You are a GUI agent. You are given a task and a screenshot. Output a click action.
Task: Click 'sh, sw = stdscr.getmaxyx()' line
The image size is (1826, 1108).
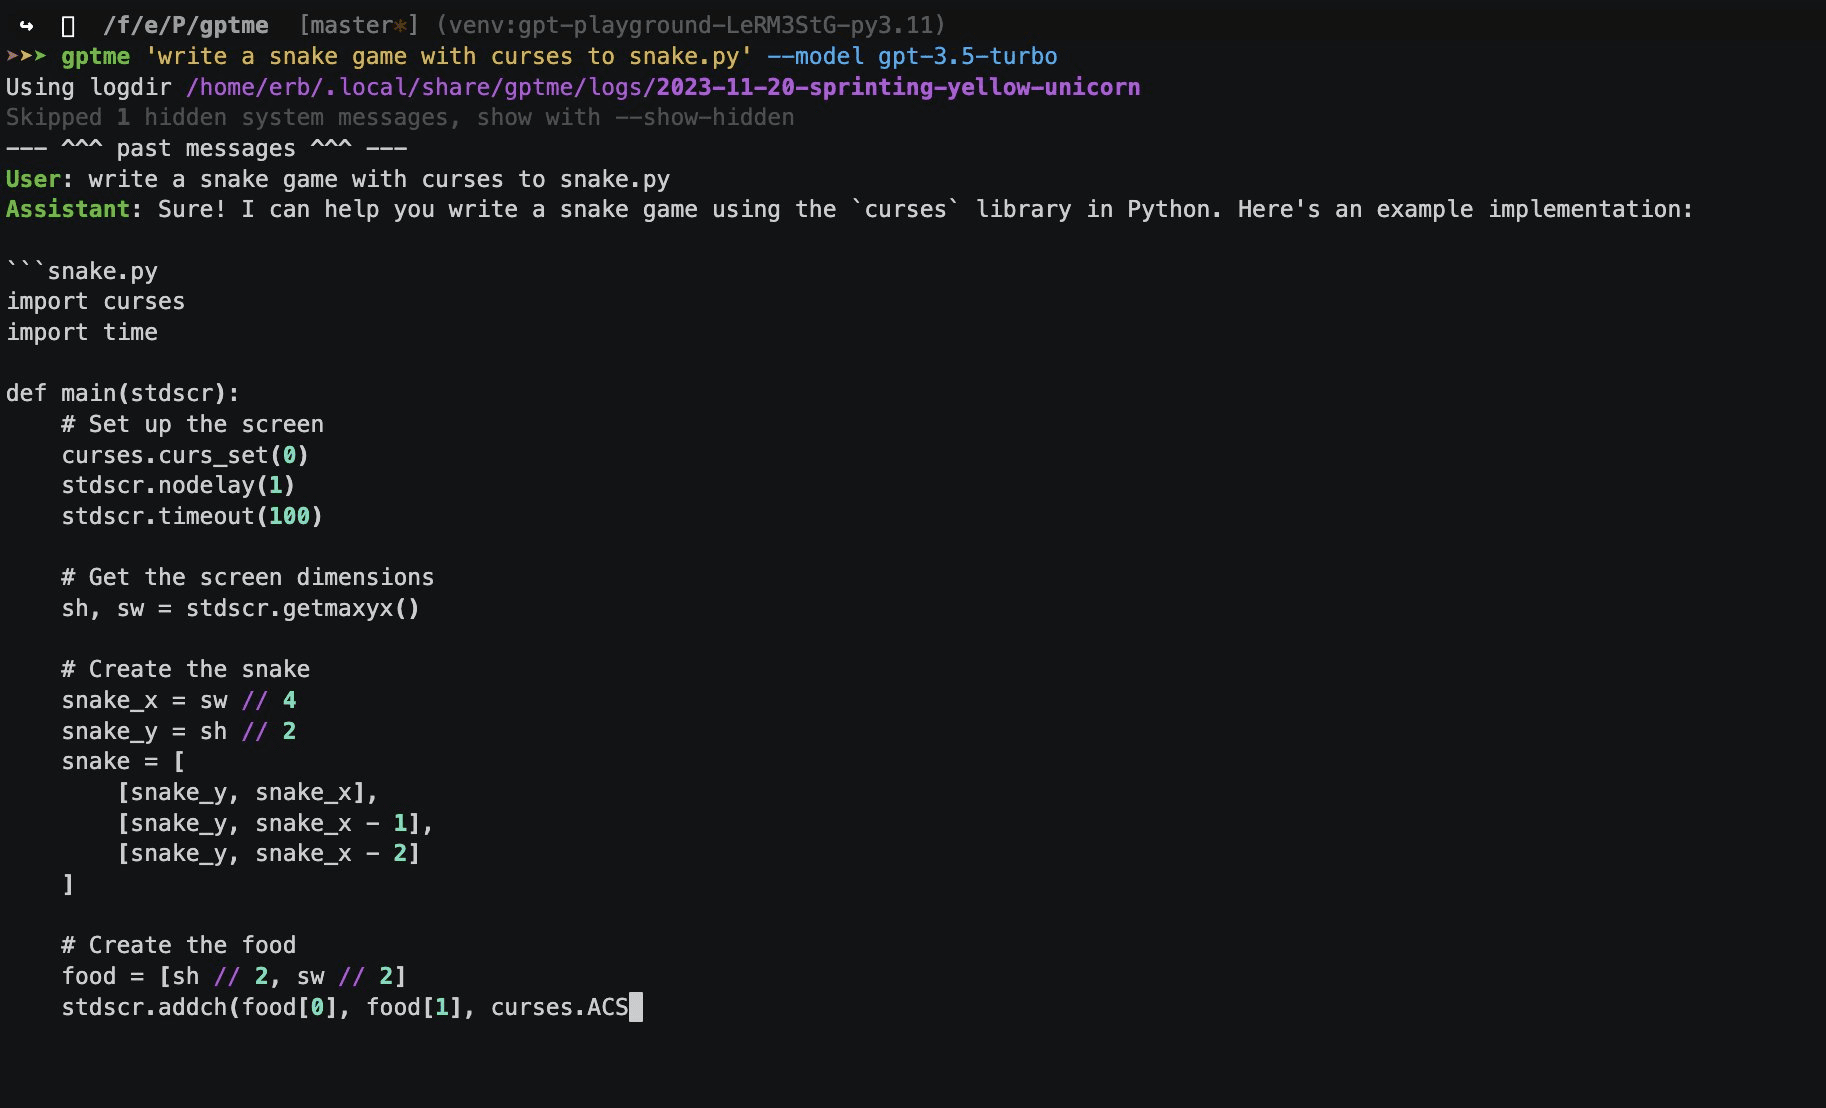coord(240,609)
